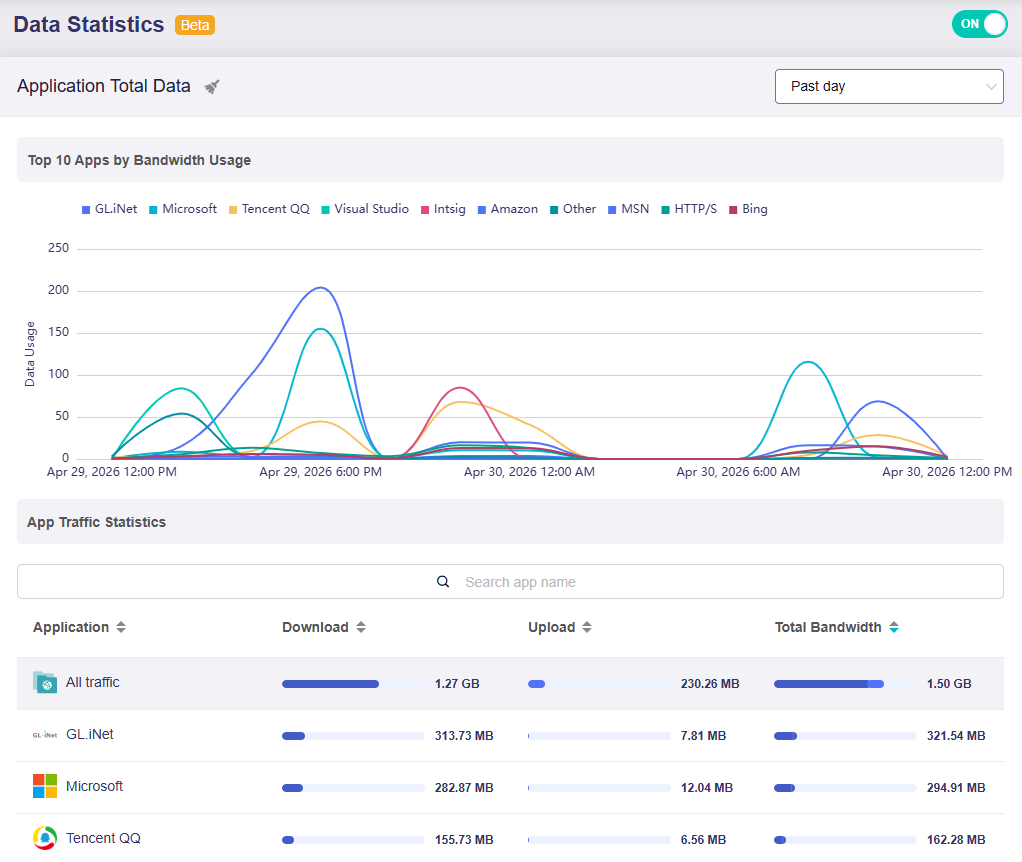The width and height of the screenshot is (1022, 862).
Task: Click the All traffic row label
Action: coord(93,682)
